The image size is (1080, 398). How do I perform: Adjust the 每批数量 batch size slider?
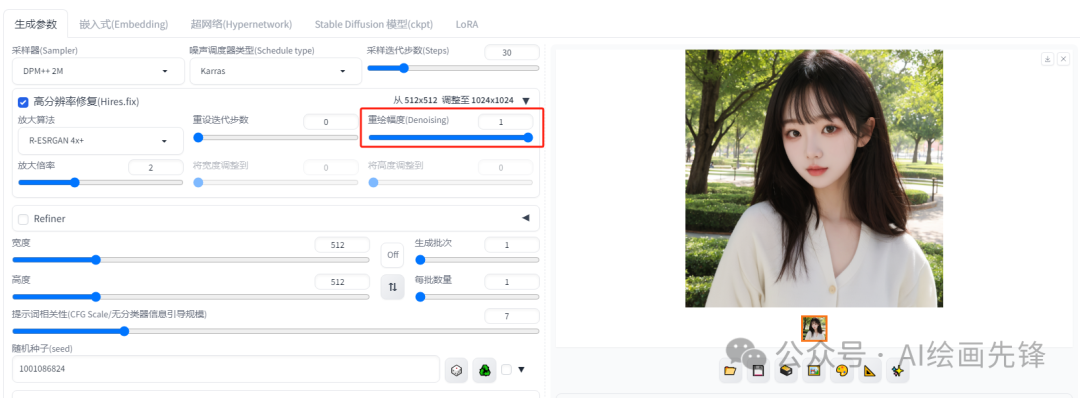[x=477, y=297]
